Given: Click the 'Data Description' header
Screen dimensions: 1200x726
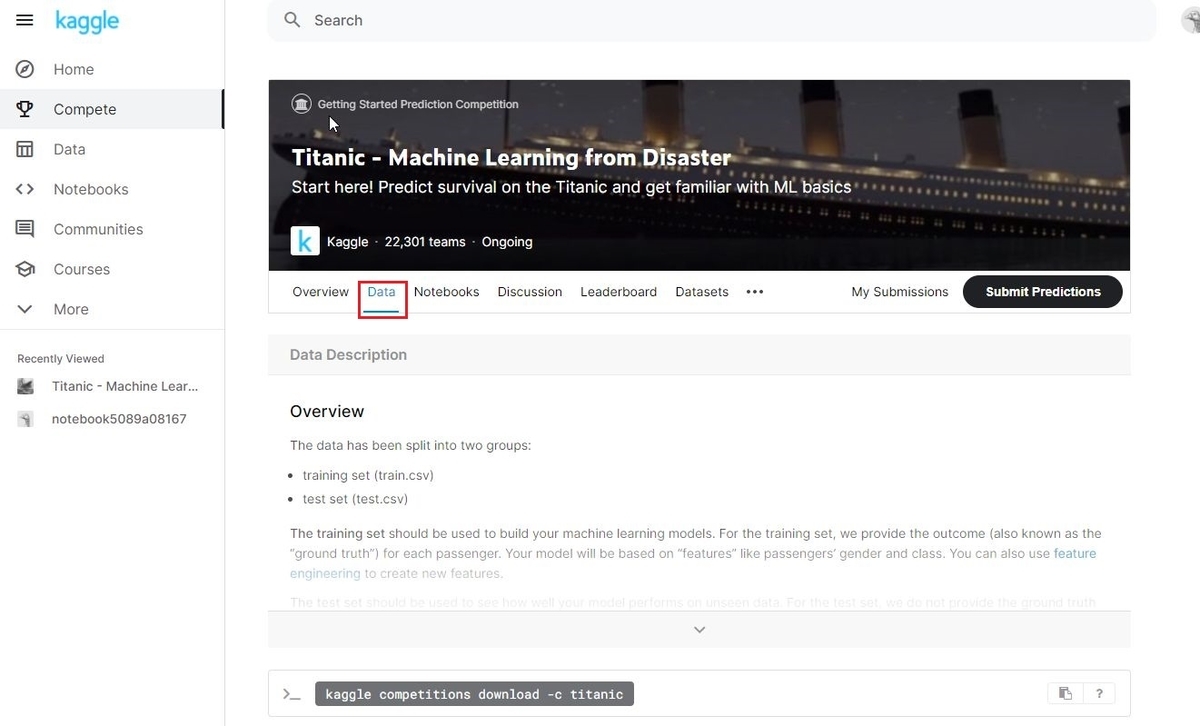Looking at the screenshot, I should pos(348,355).
